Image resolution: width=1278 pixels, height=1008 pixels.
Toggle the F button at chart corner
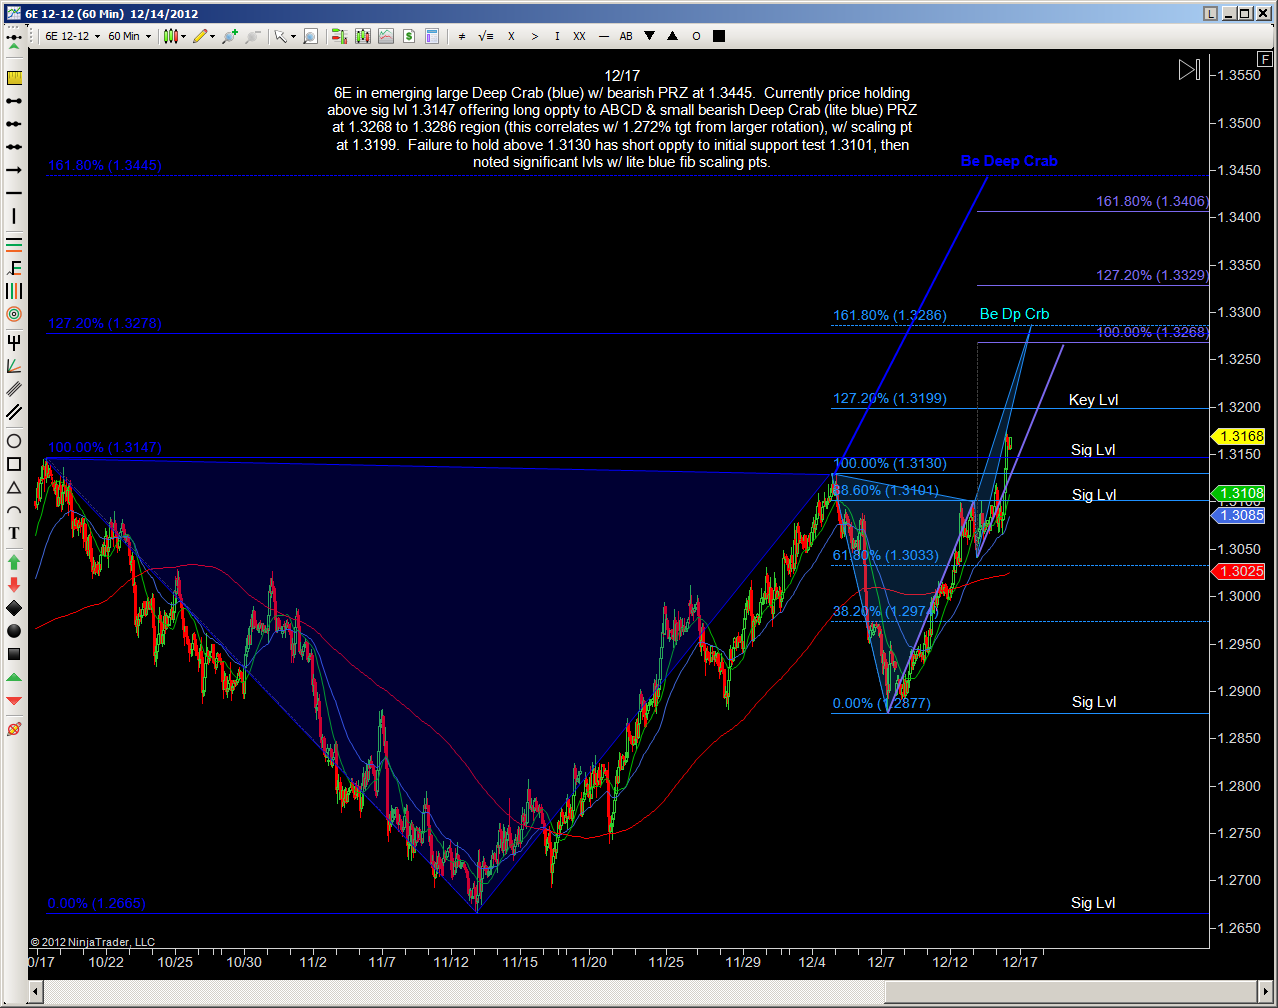[1265, 59]
